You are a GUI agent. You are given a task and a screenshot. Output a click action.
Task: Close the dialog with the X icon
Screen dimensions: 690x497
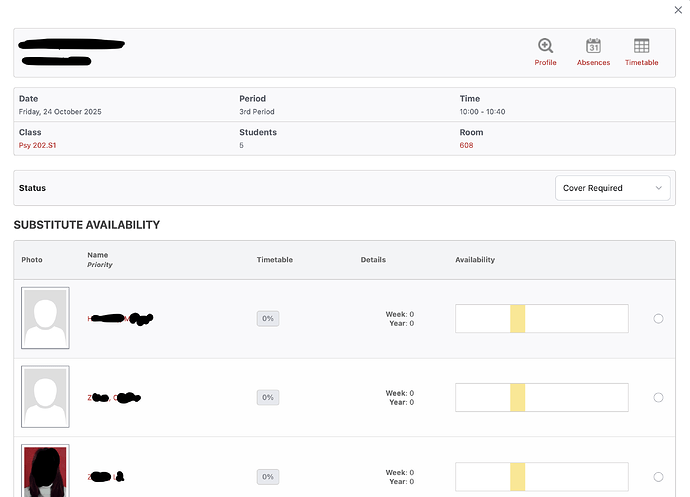[x=680, y=10]
